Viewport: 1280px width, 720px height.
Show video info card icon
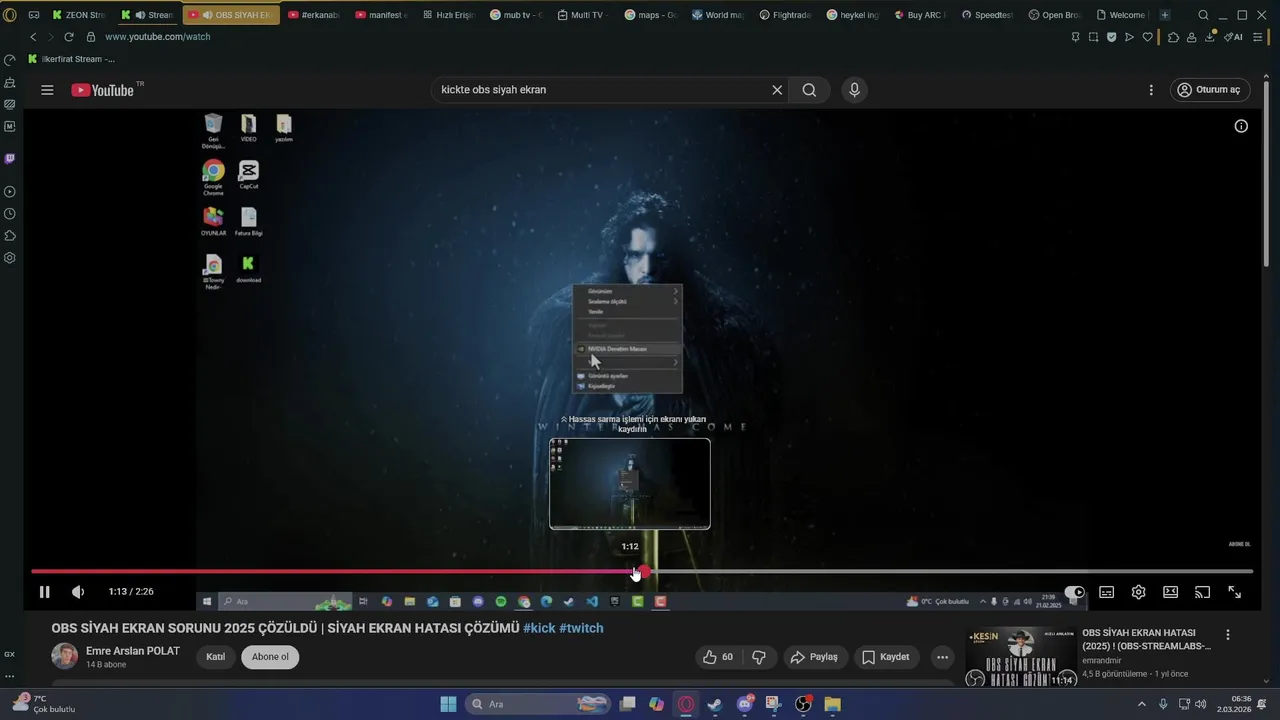pyautogui.click(x=1241, y=126)
